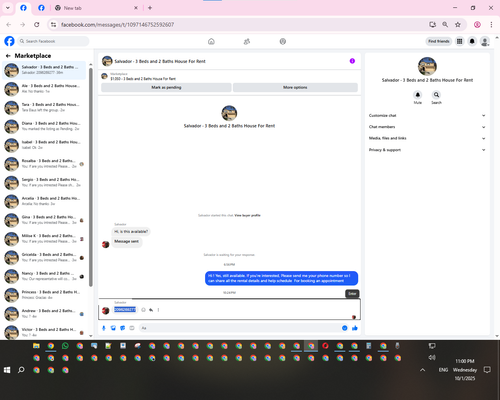The width and height of the screenshot is (500, 400).
Task: Bookmark this page with the star icon
Action: tap(458, 25)
